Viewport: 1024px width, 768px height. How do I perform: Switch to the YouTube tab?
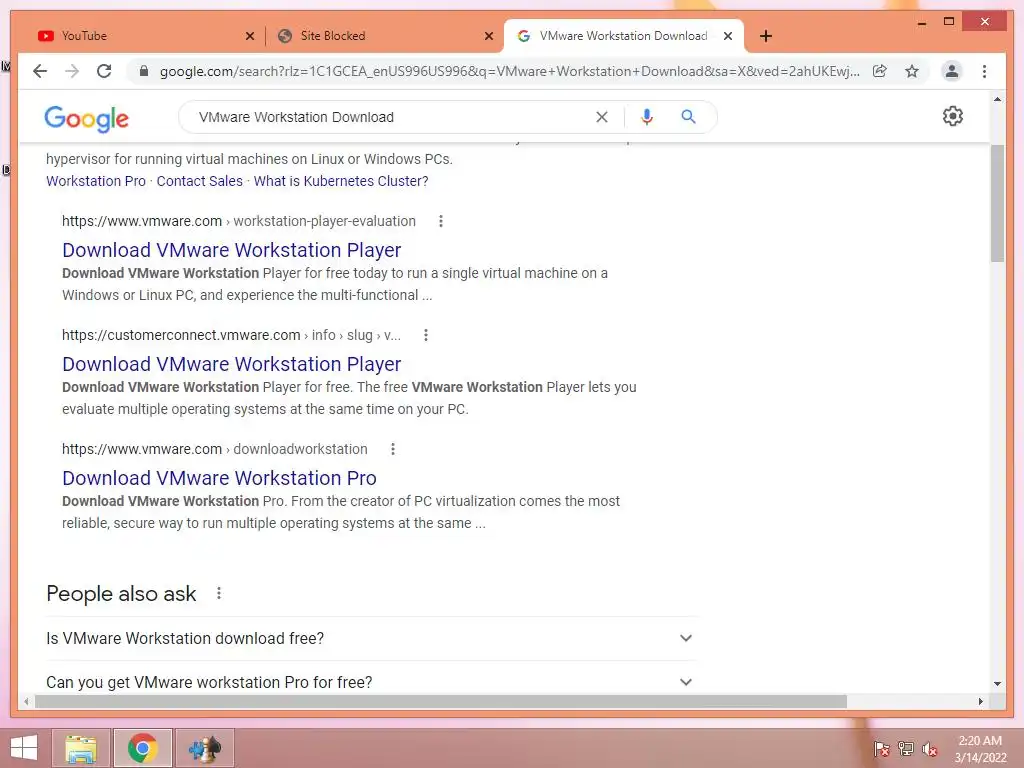(x=137, y=36)
